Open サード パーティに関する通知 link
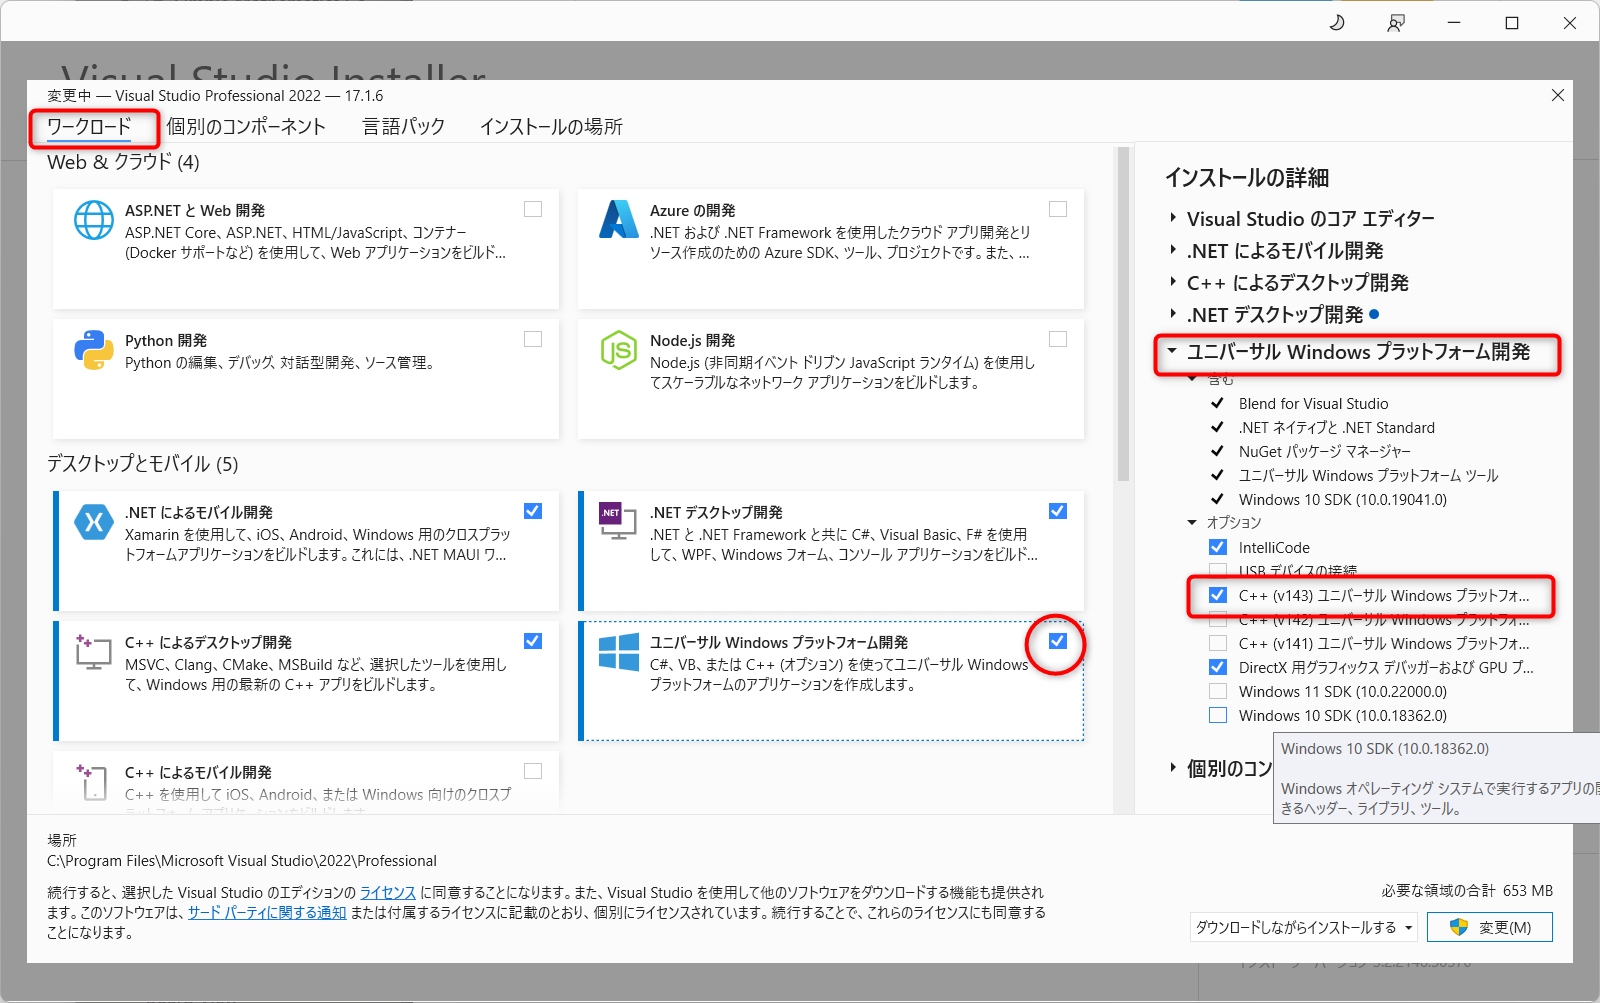This screenshot has height=1003, width=1600. click(267, 912)
